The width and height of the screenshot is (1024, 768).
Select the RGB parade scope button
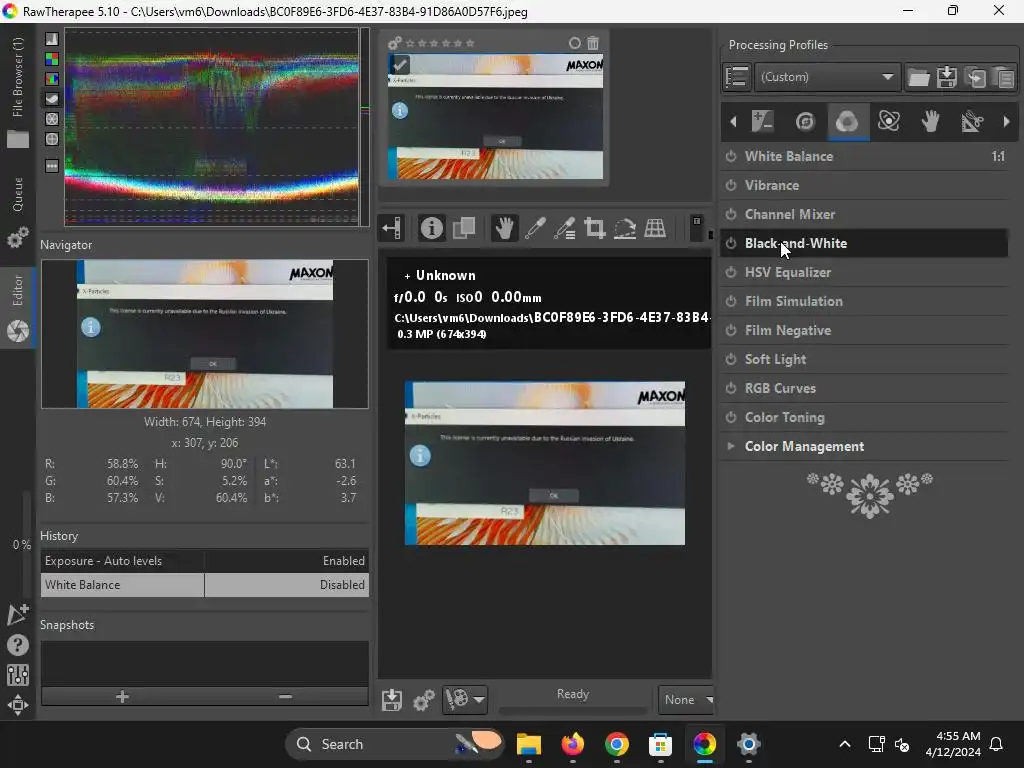pos(52,79)
